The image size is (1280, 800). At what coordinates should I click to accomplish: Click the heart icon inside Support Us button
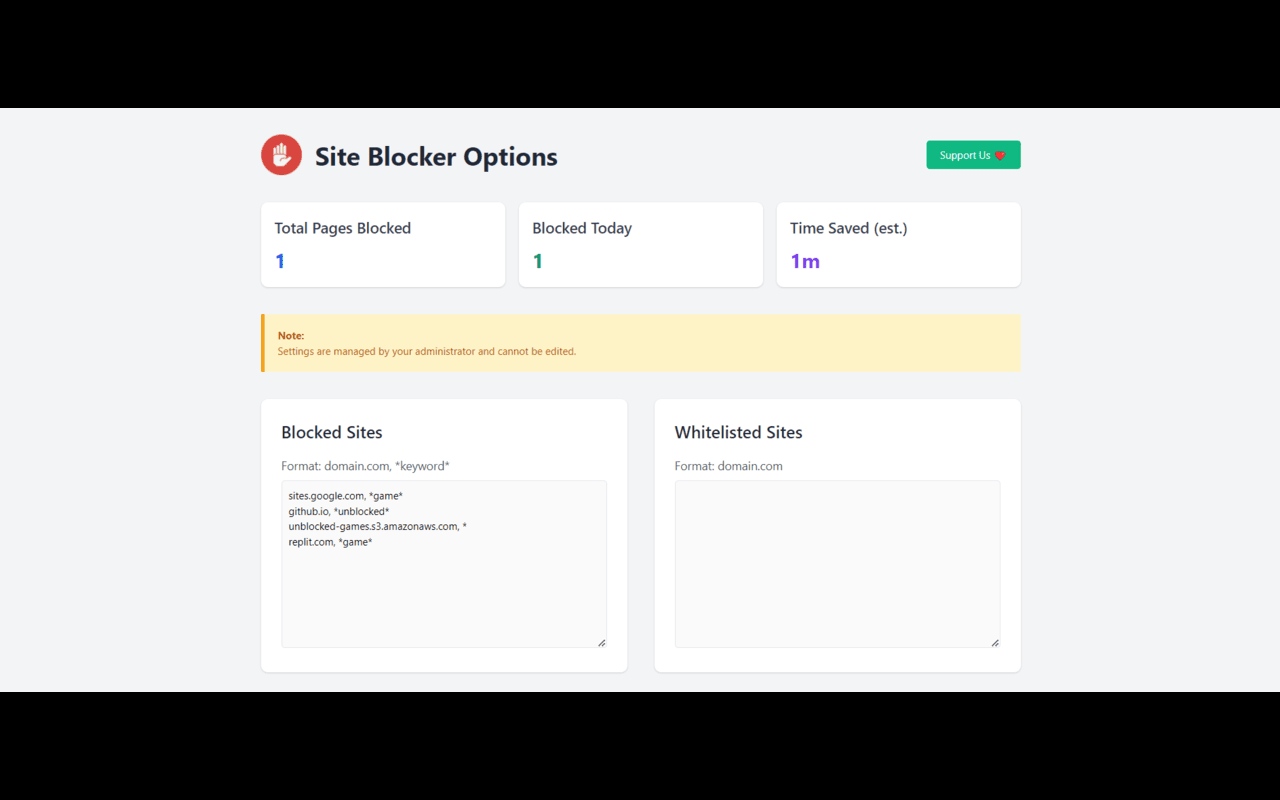click(x=999, y=155)
